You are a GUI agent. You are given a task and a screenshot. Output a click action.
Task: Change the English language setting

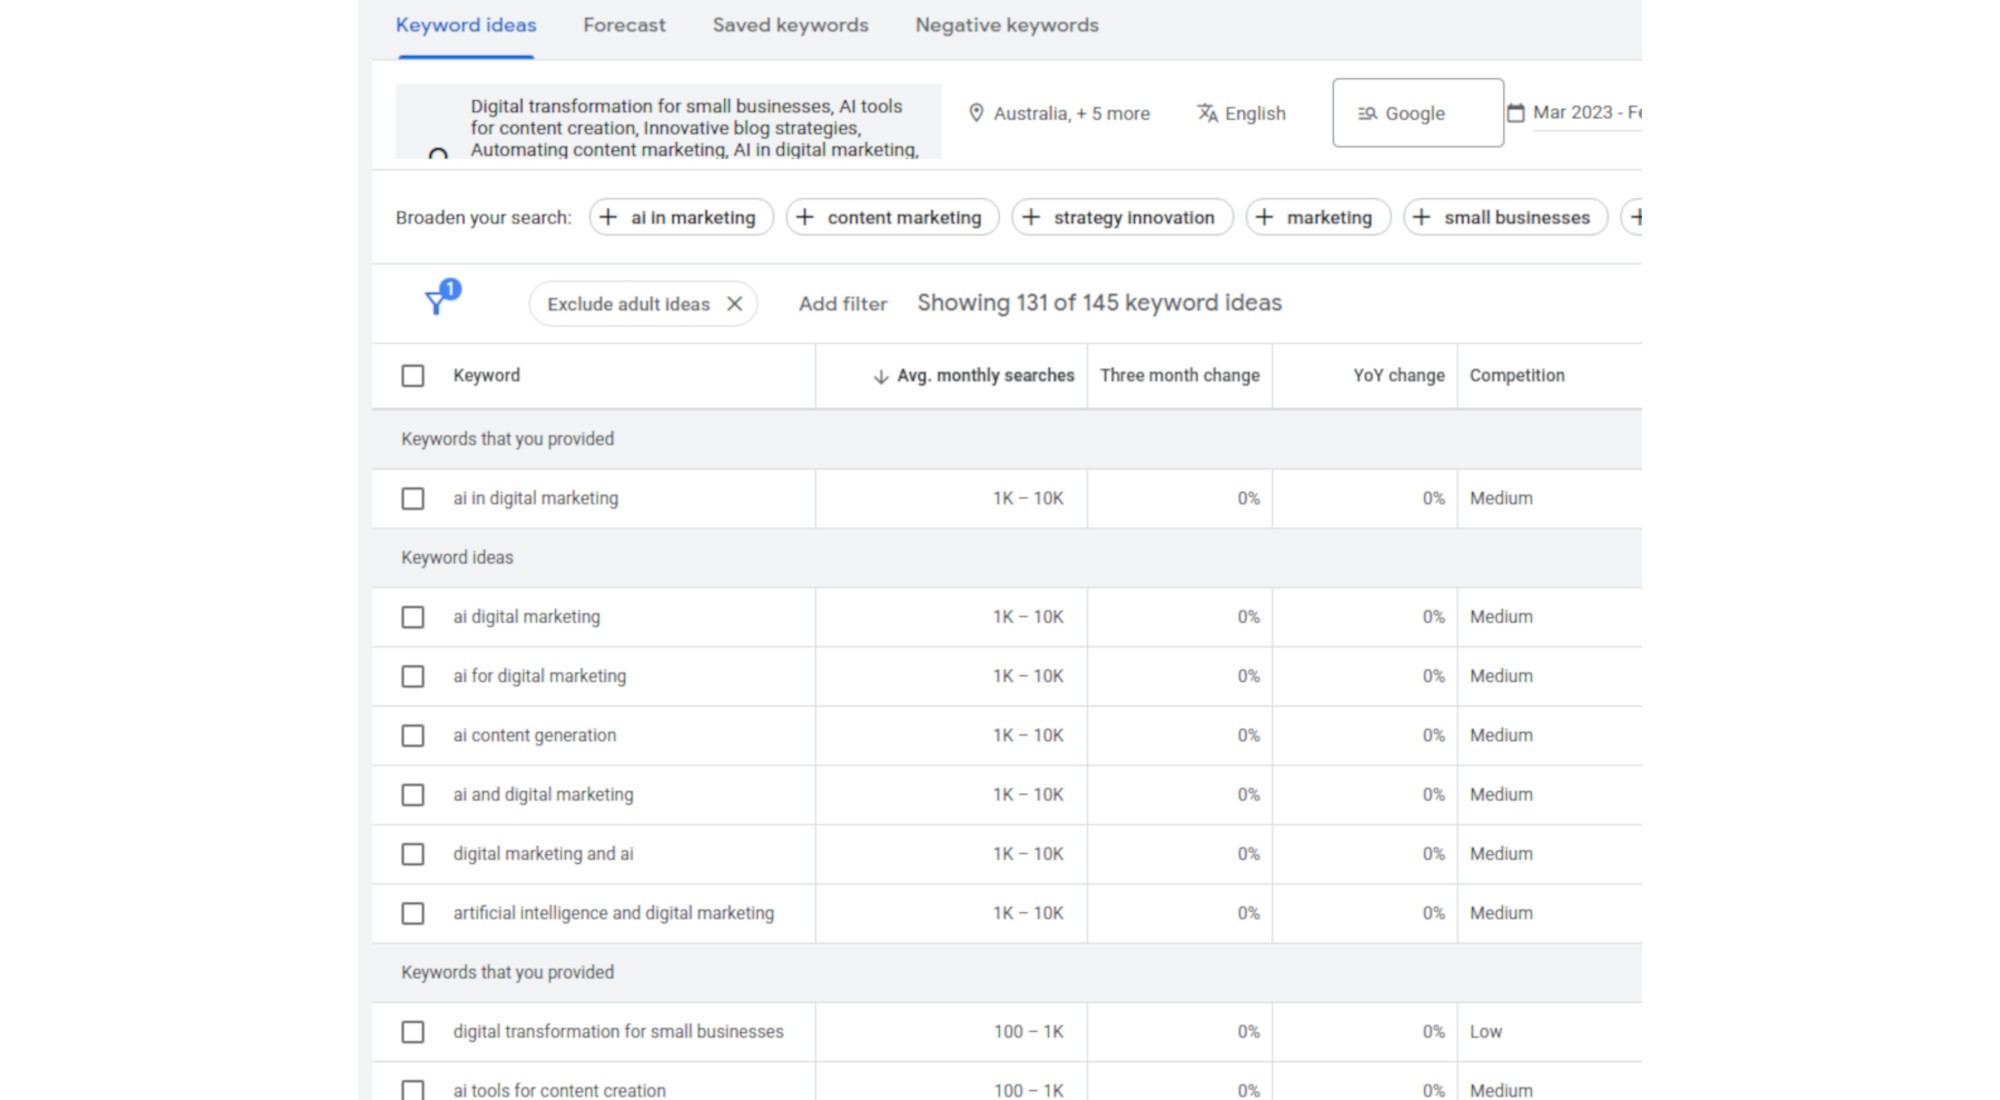pyautogui.click(x=1242, y=113)
